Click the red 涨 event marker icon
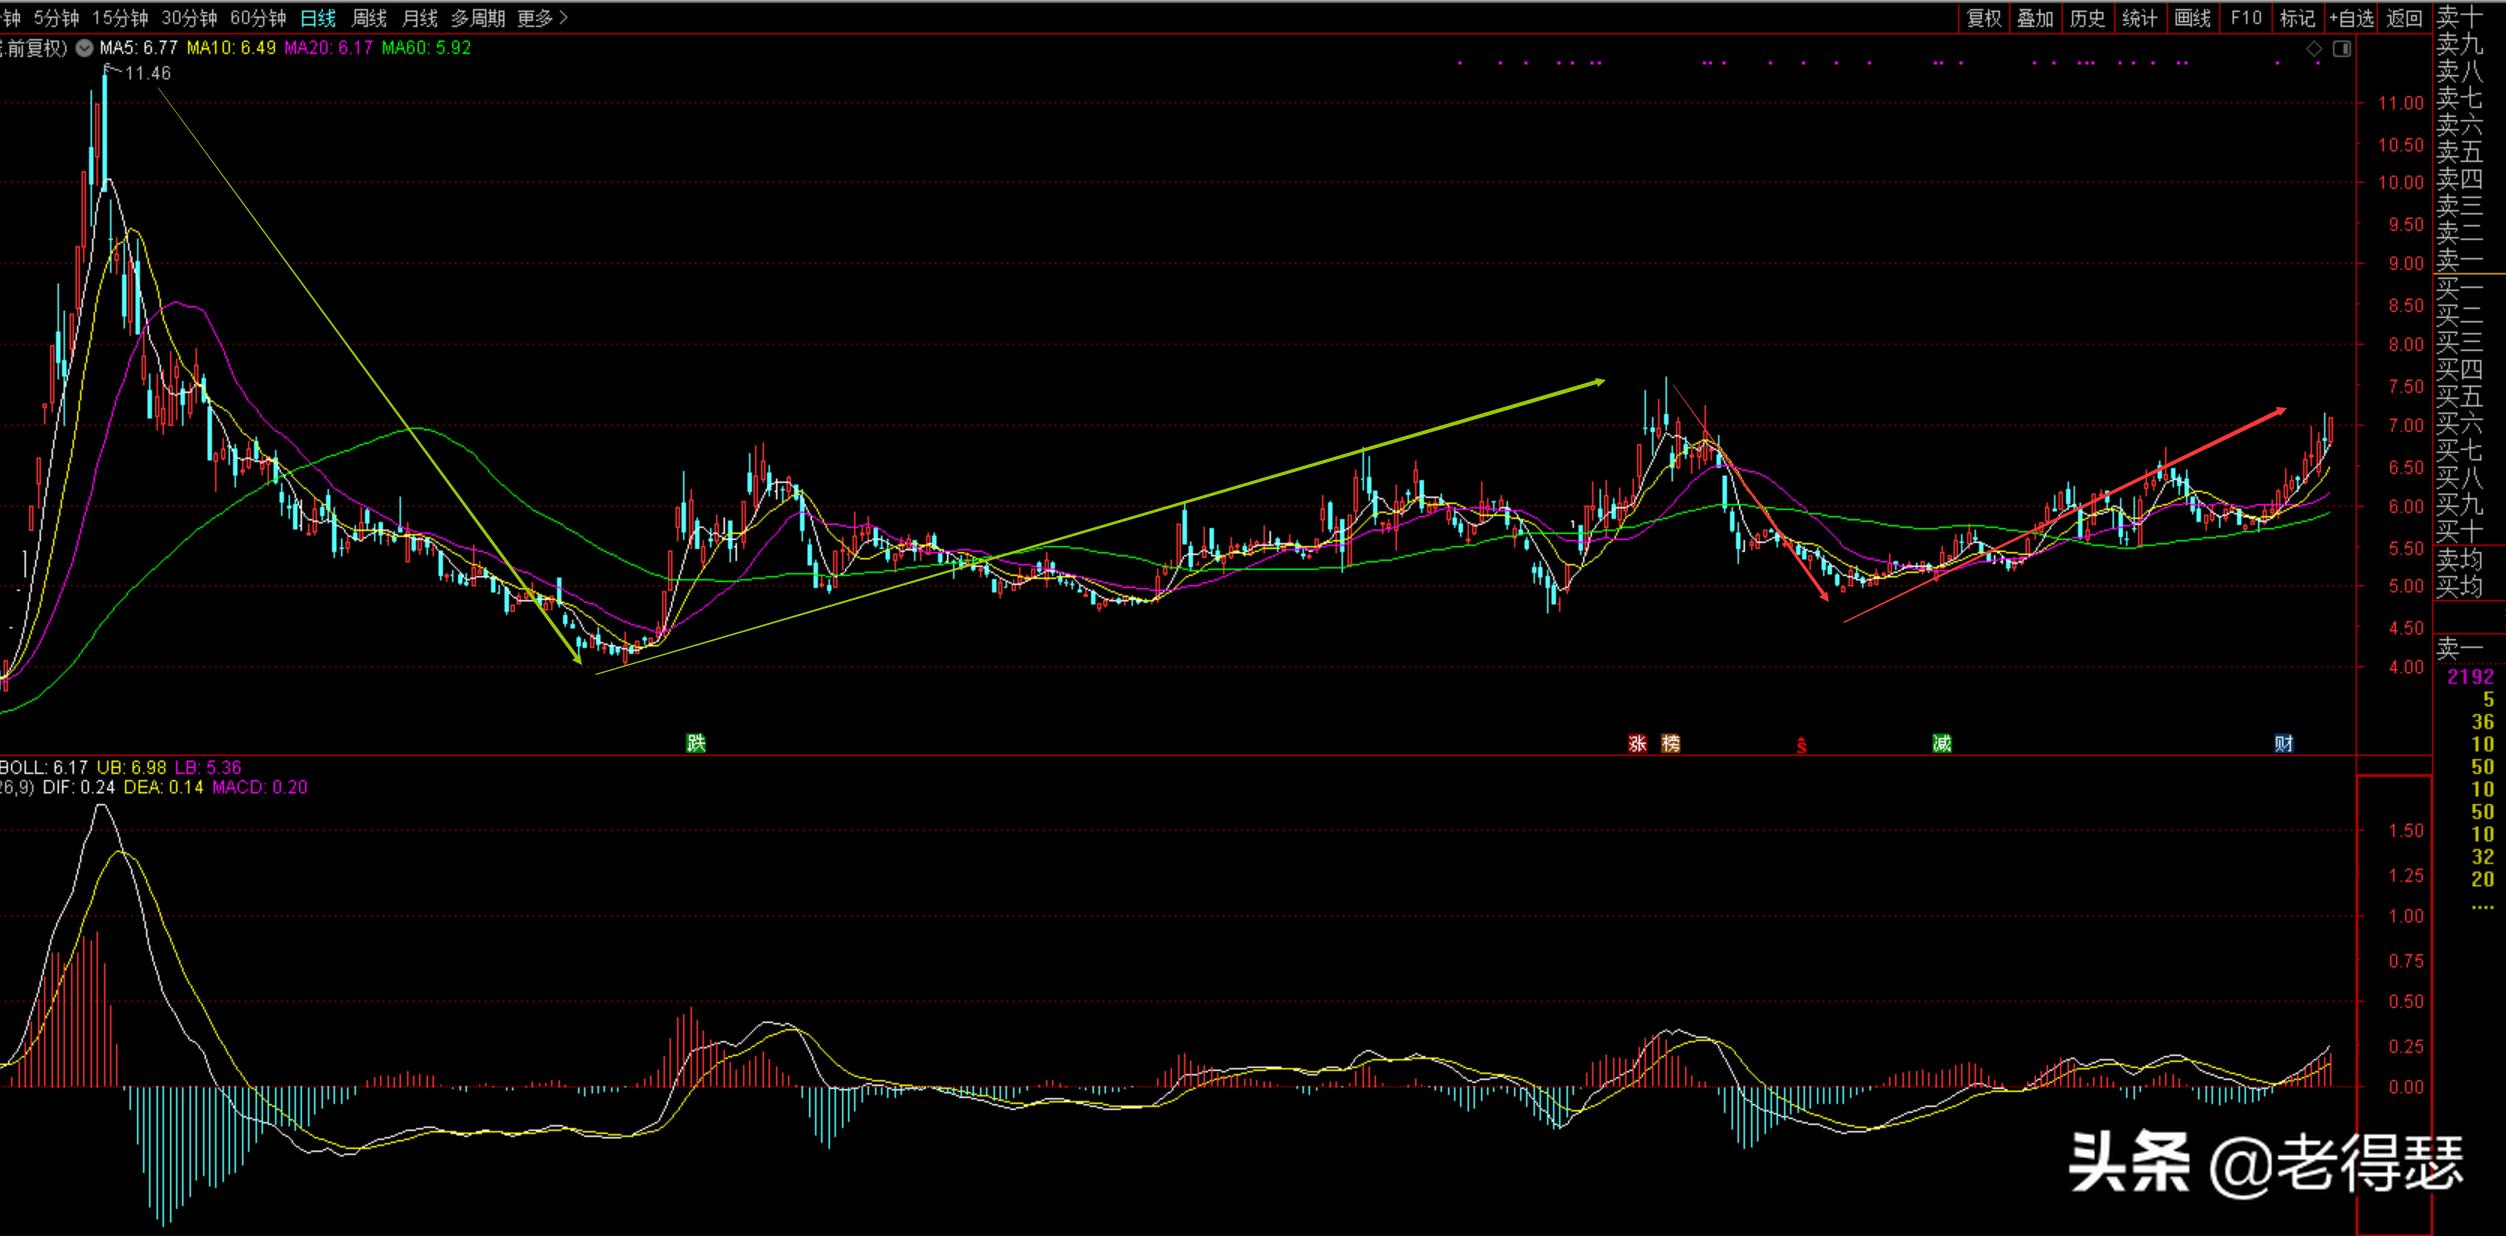Screen dimensions: 2506x1236 (x=1637, y=743)
